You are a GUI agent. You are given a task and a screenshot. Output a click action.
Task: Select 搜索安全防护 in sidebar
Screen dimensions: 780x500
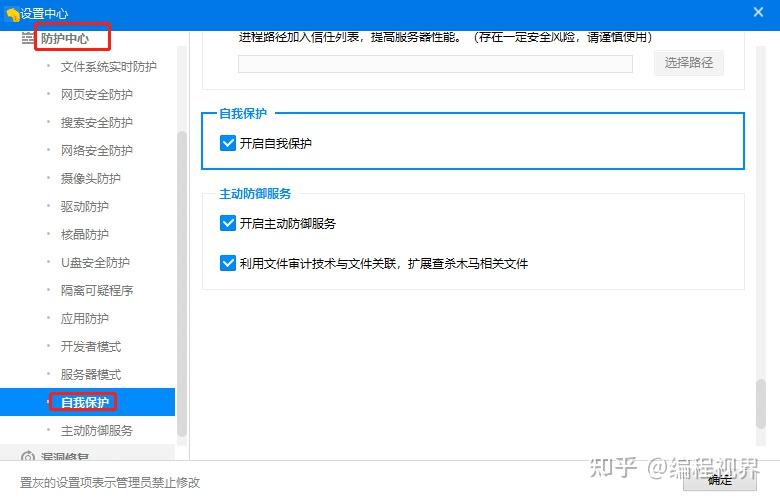click(97, 122)
